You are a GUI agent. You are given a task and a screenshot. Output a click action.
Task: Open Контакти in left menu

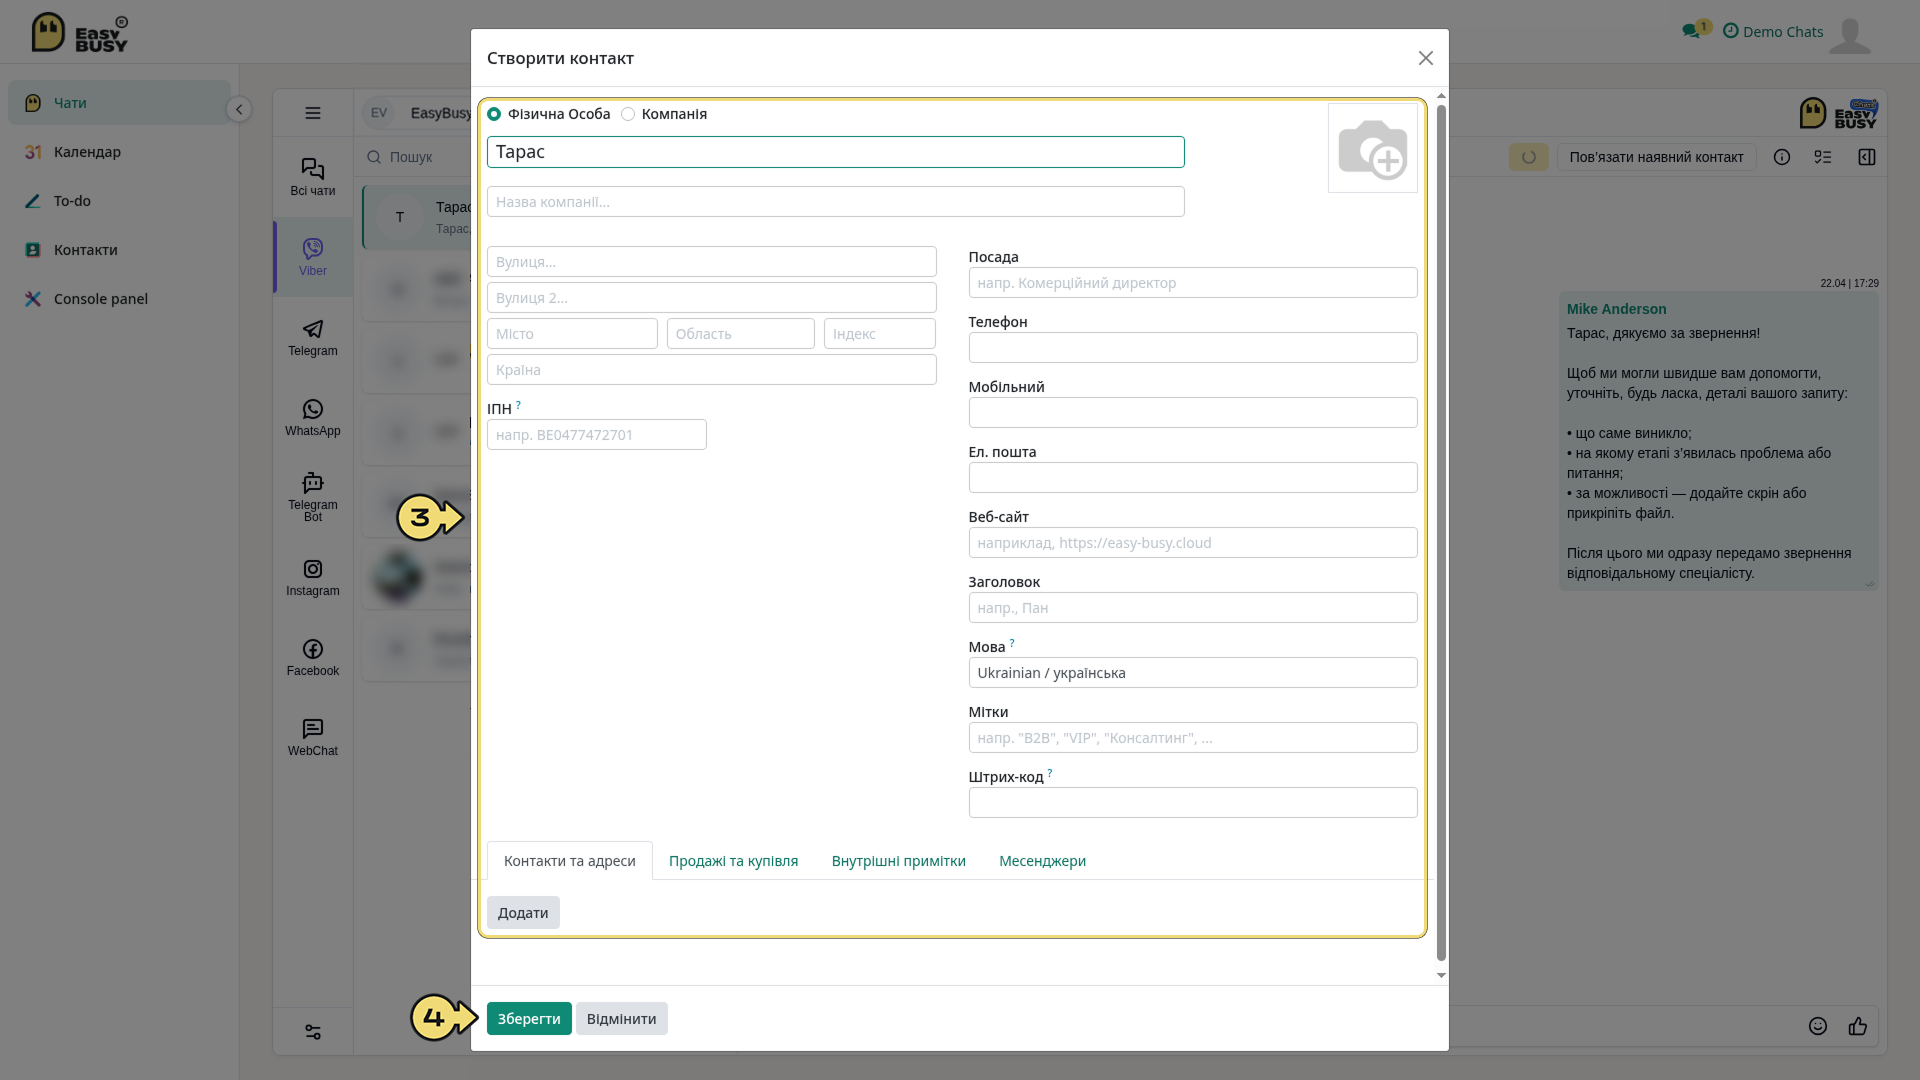tap(120, 250)
